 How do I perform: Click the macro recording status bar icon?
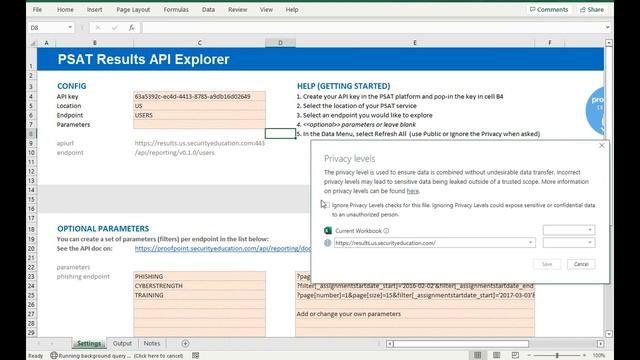point(196,356)
